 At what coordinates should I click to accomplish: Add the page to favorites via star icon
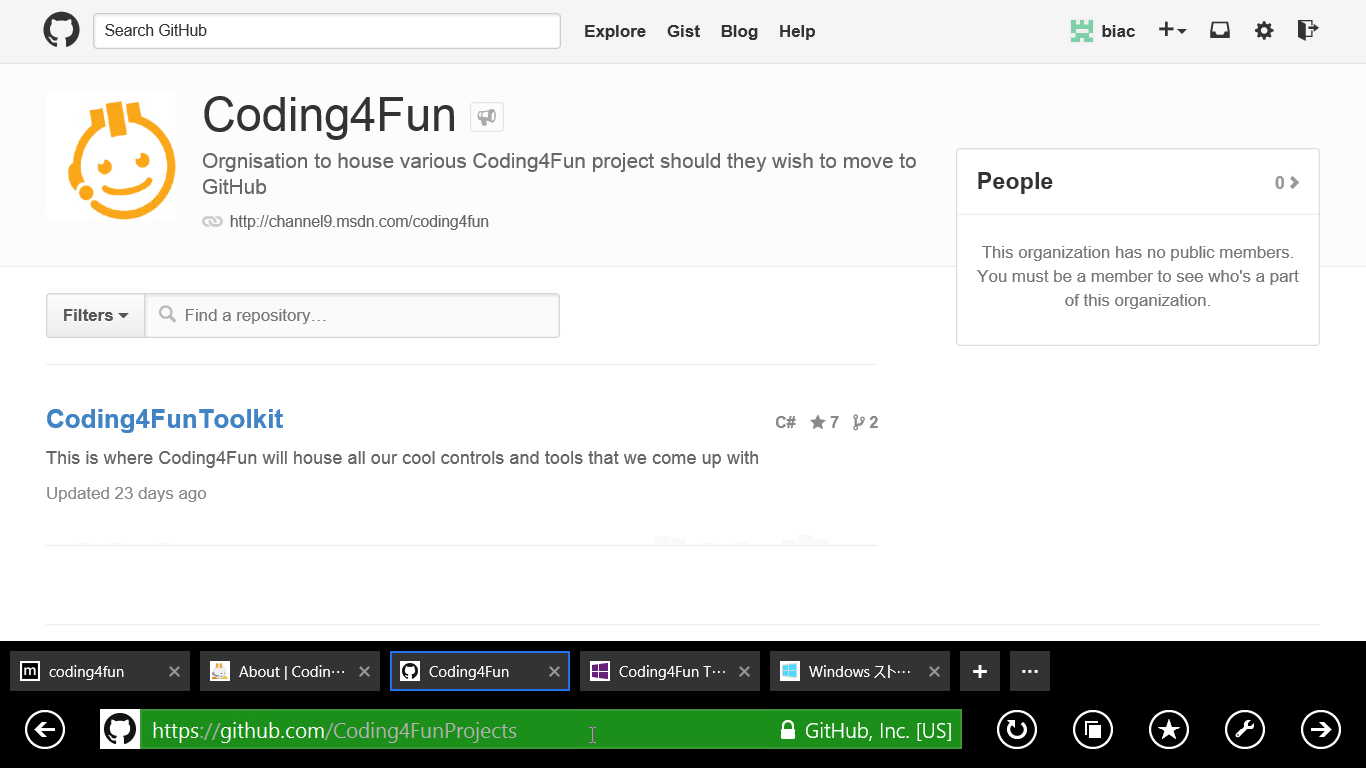[1169, 729]
